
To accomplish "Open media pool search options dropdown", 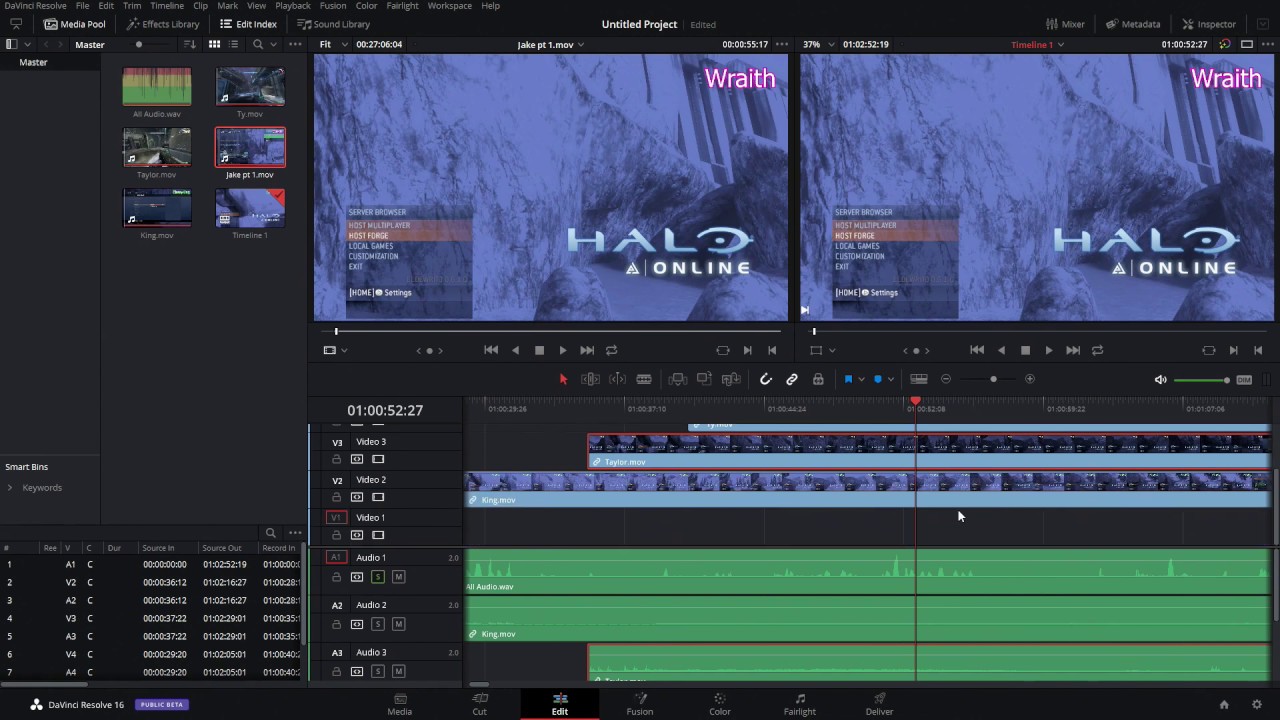I will pyautogui.click(x=272, y=45).
